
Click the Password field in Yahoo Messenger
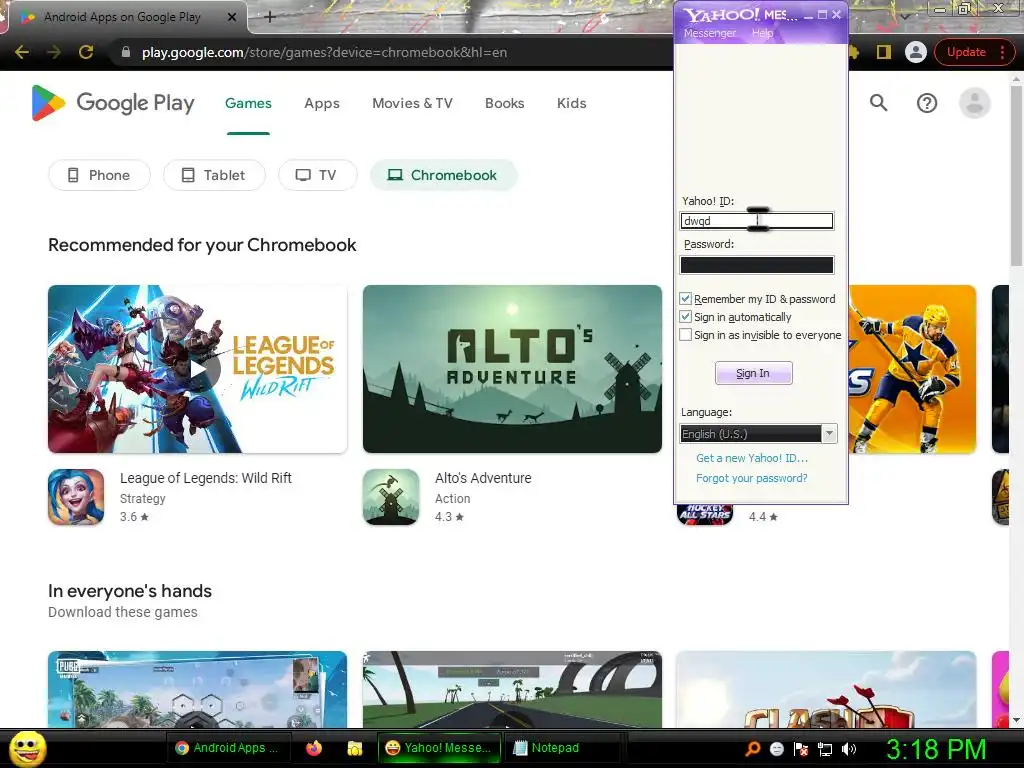coord(757,264)
